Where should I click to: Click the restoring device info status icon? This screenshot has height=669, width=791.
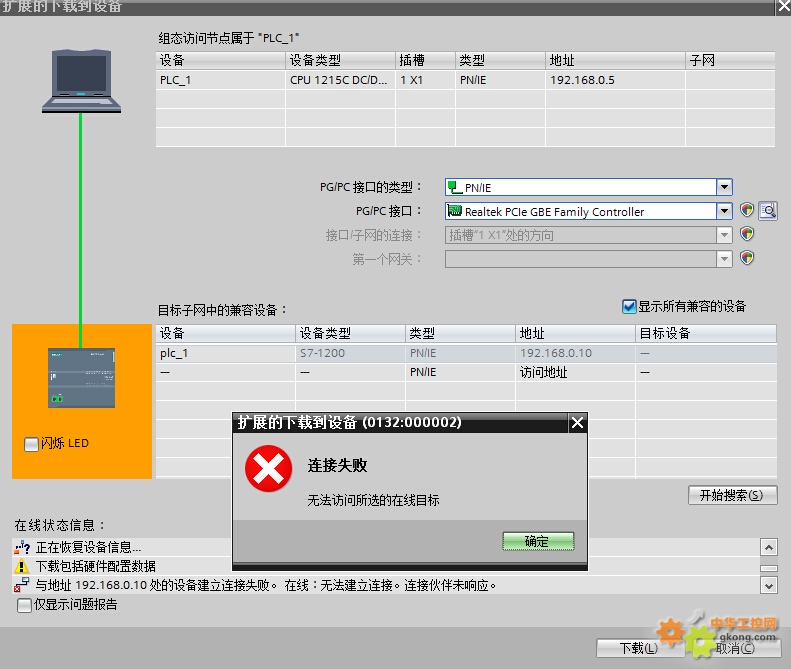coord(22,547)
